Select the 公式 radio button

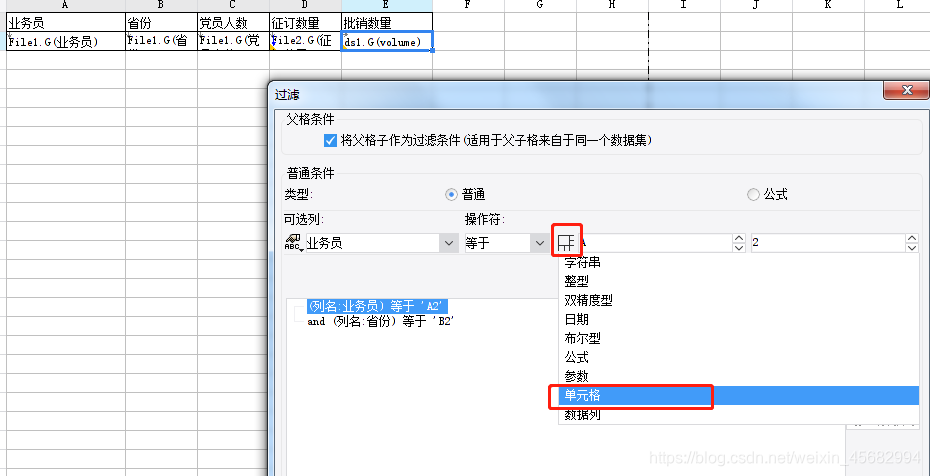pos(753,194)
